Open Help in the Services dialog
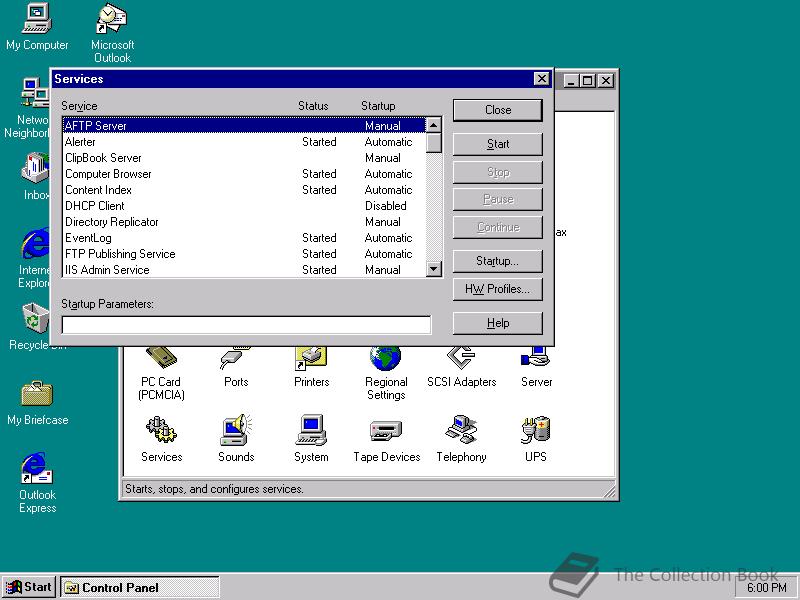 (497, 323)
